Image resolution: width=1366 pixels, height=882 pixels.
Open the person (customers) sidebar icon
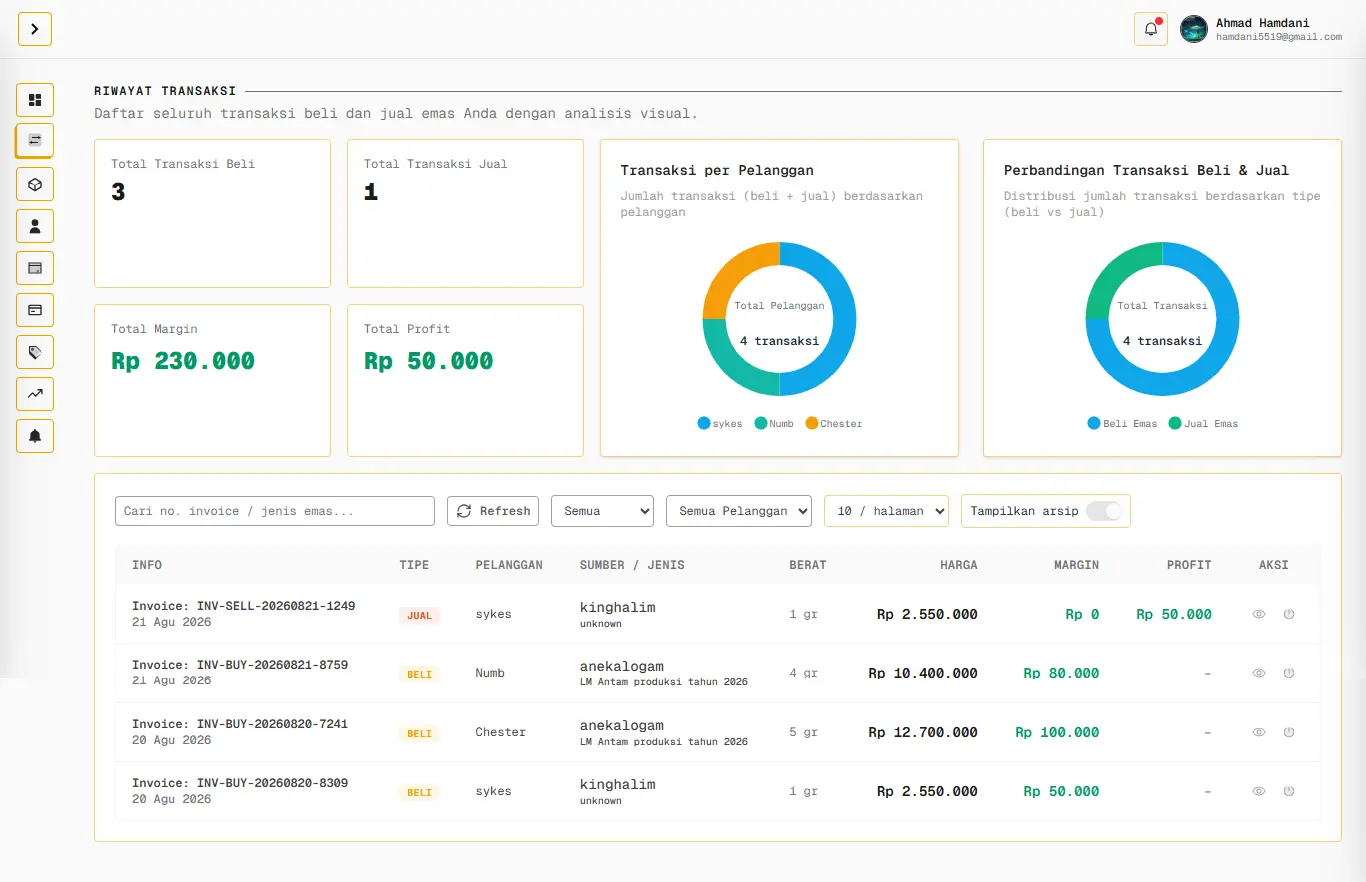(x=35, y=226)
